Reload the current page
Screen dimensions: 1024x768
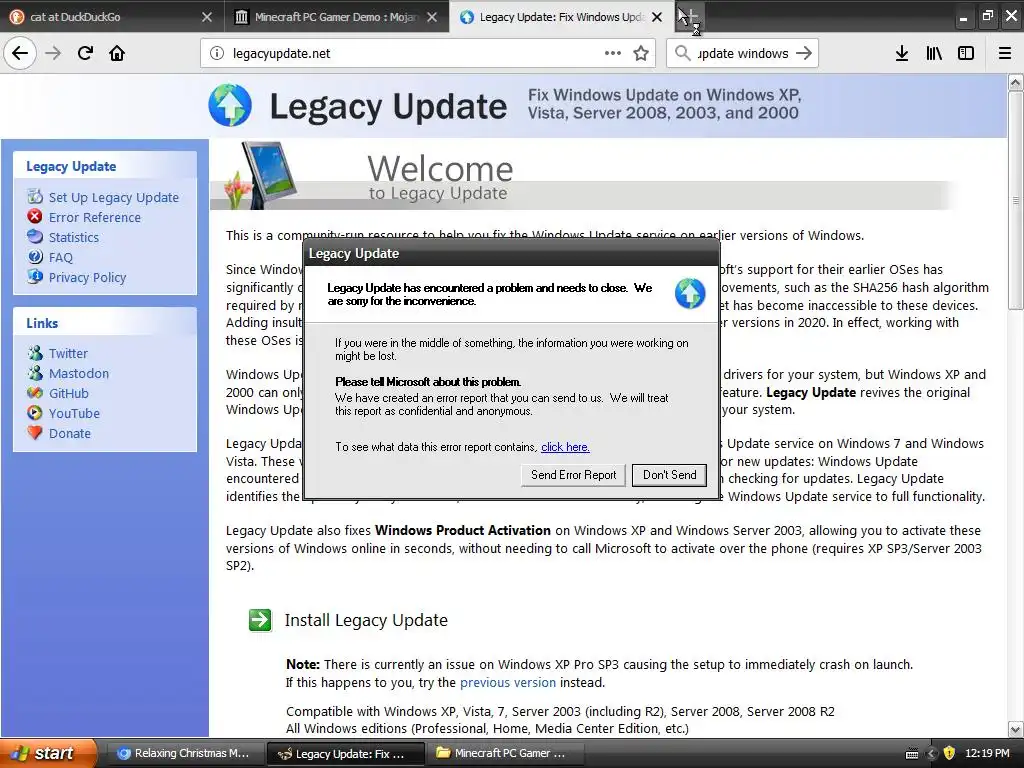pyautogui.click(x=85, y=53)
